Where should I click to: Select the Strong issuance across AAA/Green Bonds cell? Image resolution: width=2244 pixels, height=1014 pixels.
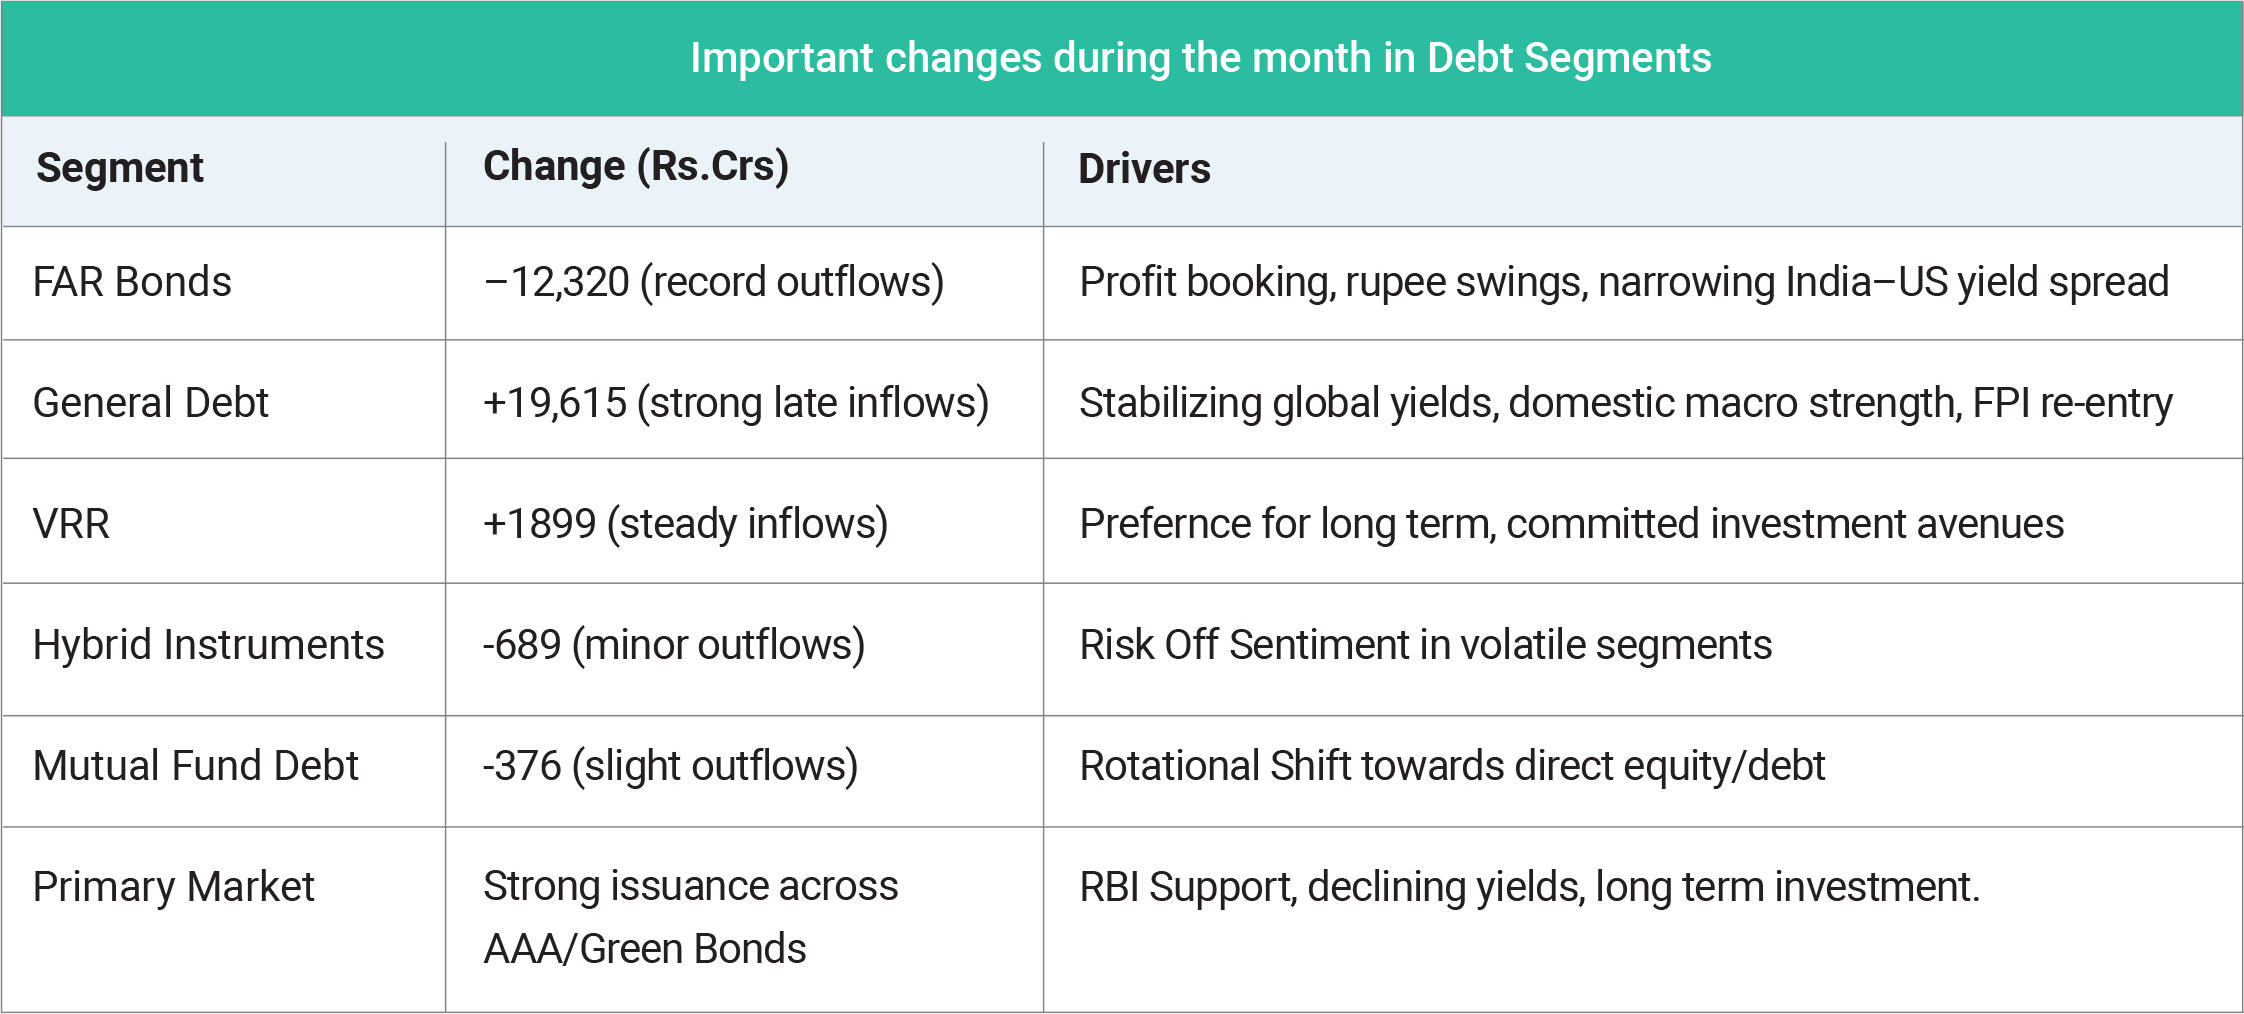pos(690,917)
